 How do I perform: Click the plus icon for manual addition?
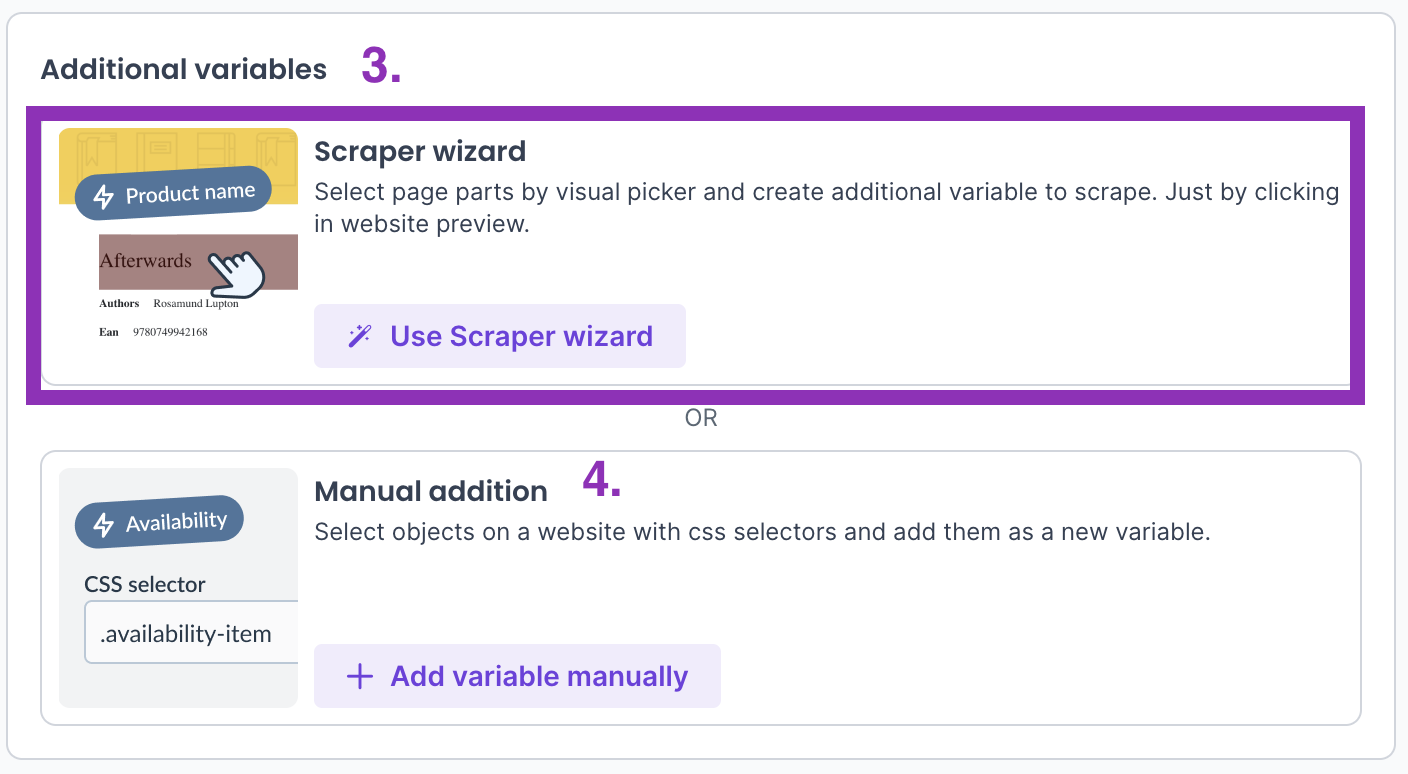click(359, 677)
